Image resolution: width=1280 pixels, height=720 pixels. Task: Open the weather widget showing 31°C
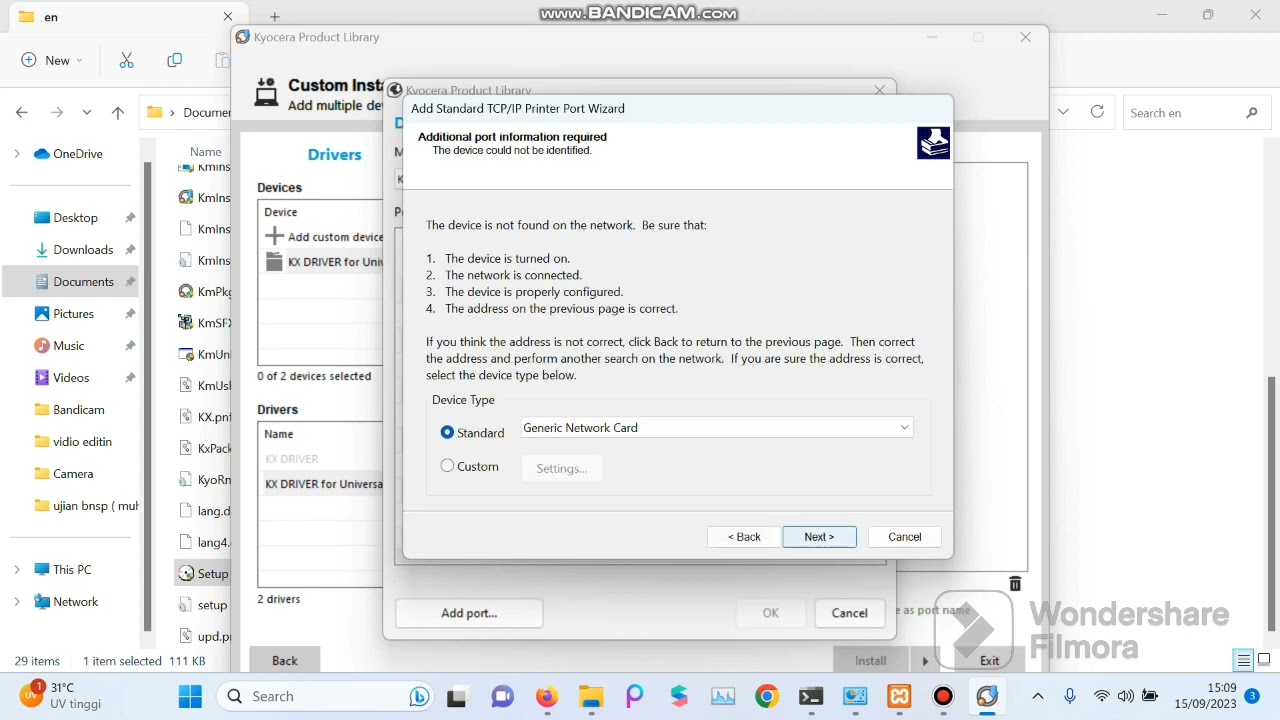point(62,696)
